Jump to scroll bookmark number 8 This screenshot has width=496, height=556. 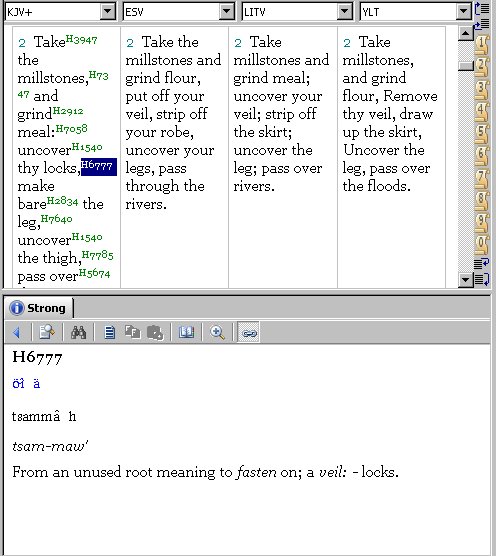(481, 200)
